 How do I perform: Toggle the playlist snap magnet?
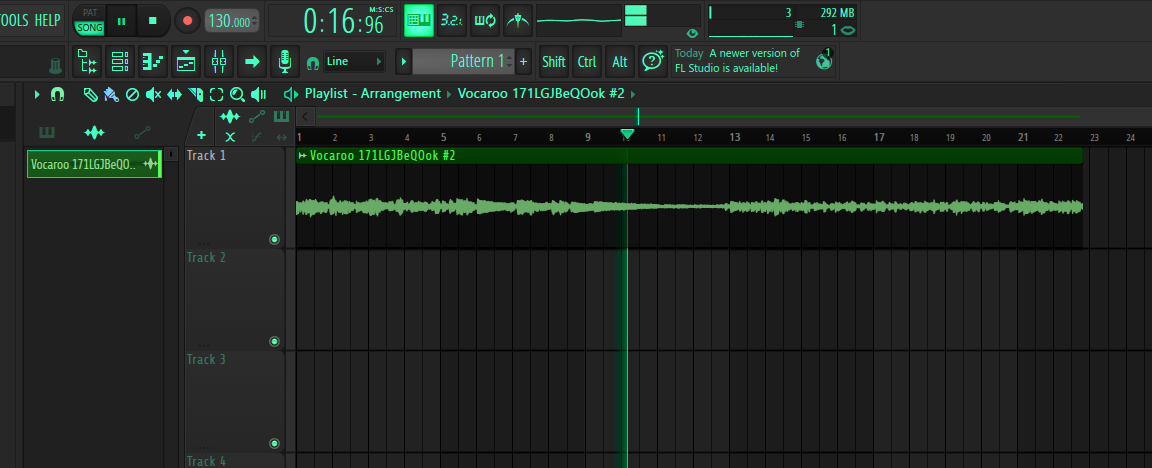pyautogui.click(x=57, y=94)
